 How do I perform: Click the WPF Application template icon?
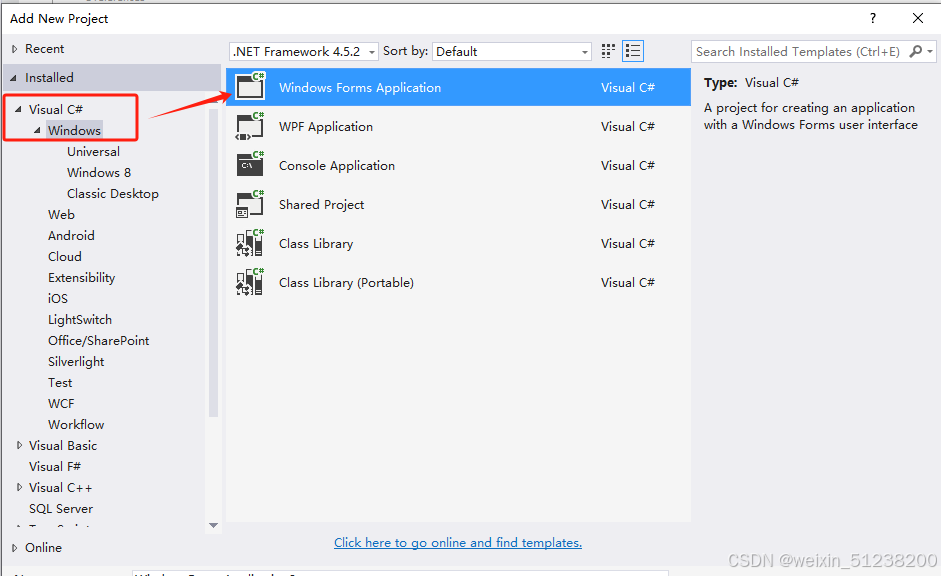coord(250,126)
